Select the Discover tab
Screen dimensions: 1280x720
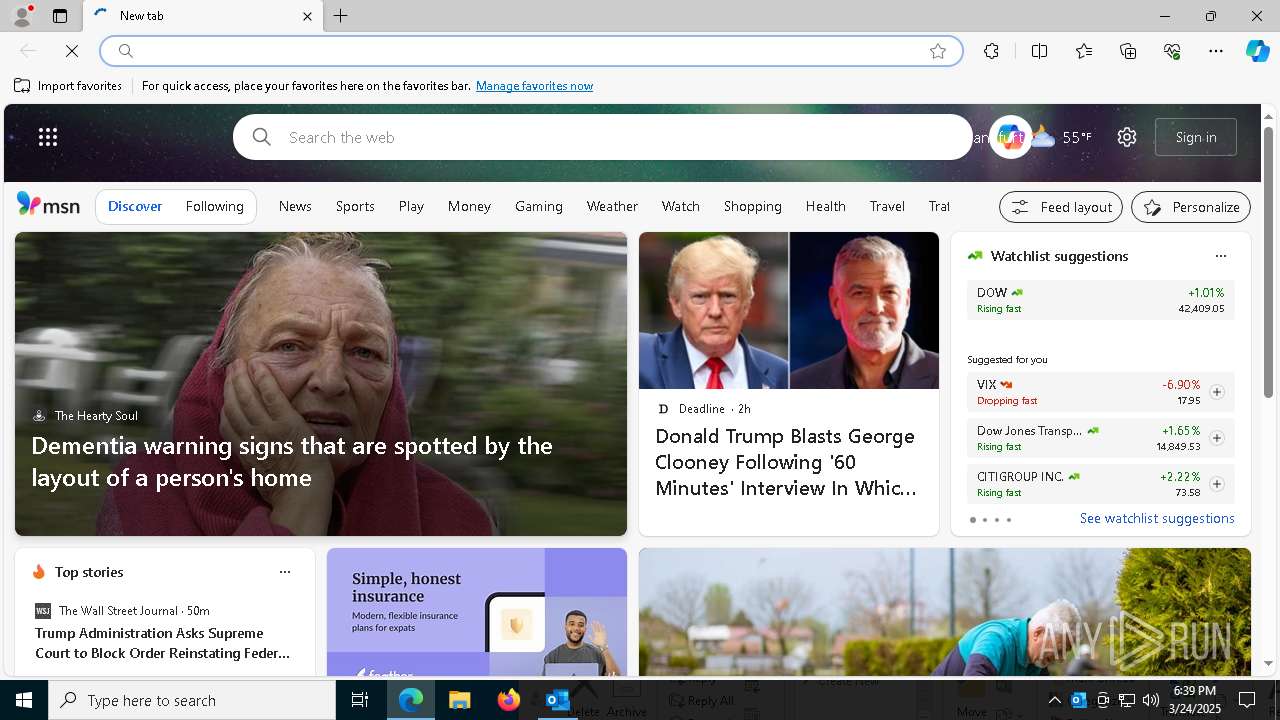(135, 206)
